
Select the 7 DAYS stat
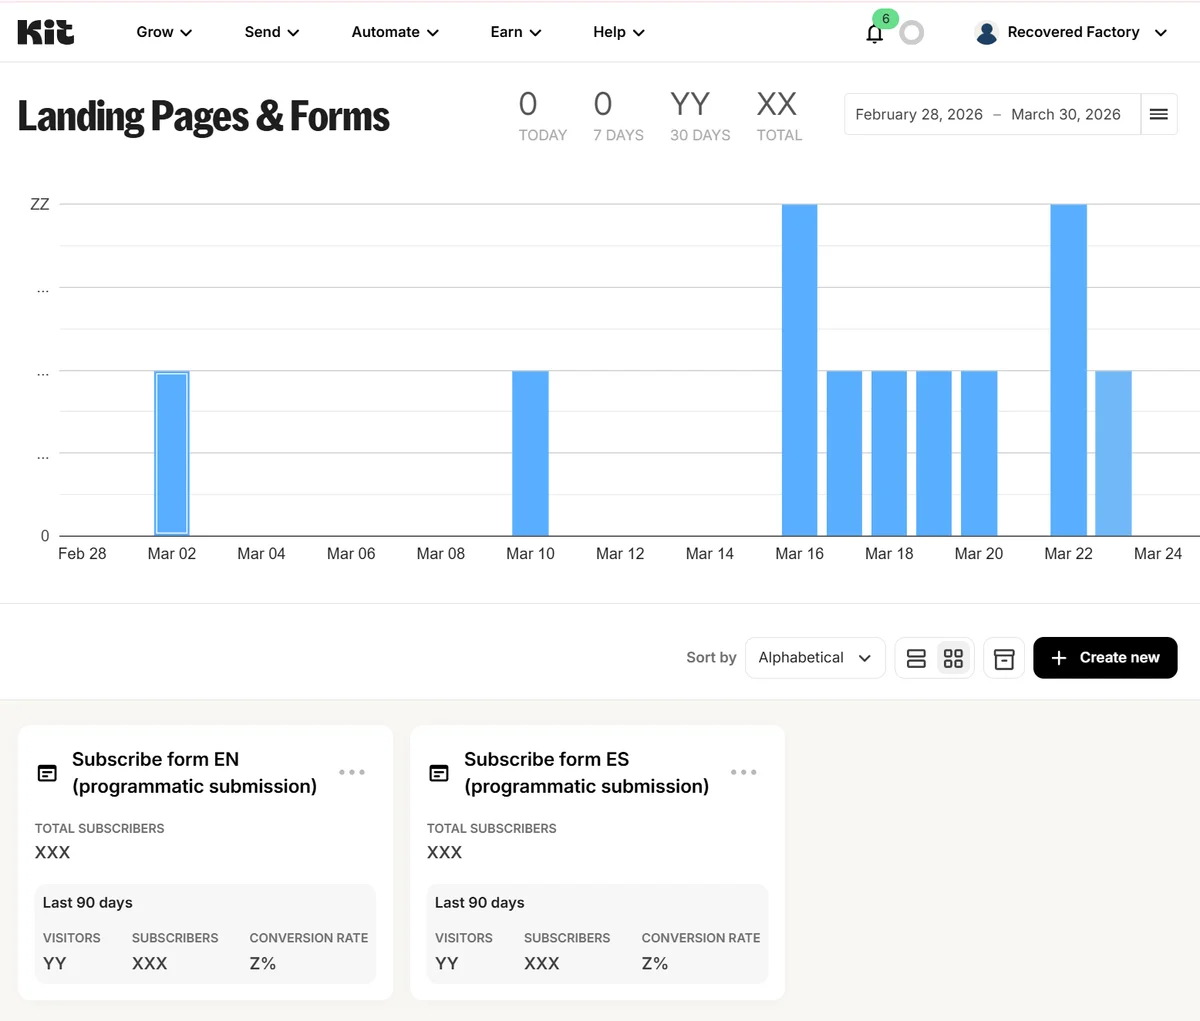(x=617, y=114)
